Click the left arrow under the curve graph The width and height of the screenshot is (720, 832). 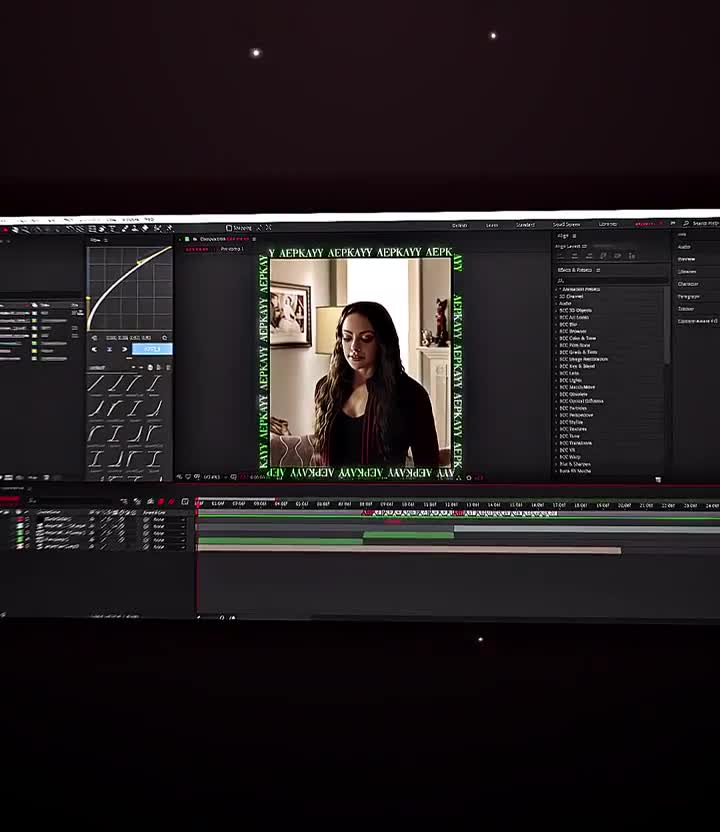95,349
